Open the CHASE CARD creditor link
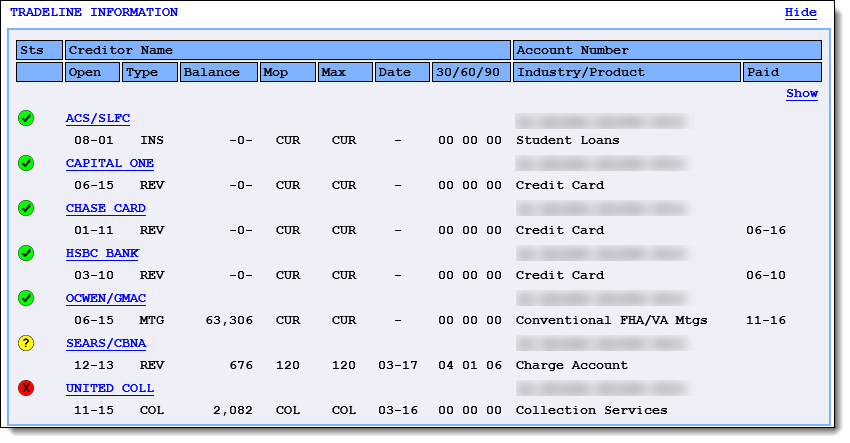The width and height of the screenshot is (850, 443). point(106,208)
